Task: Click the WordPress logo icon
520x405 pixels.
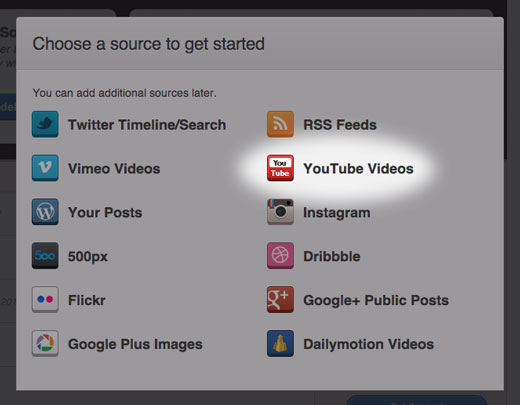Action: tap(45, 212)
